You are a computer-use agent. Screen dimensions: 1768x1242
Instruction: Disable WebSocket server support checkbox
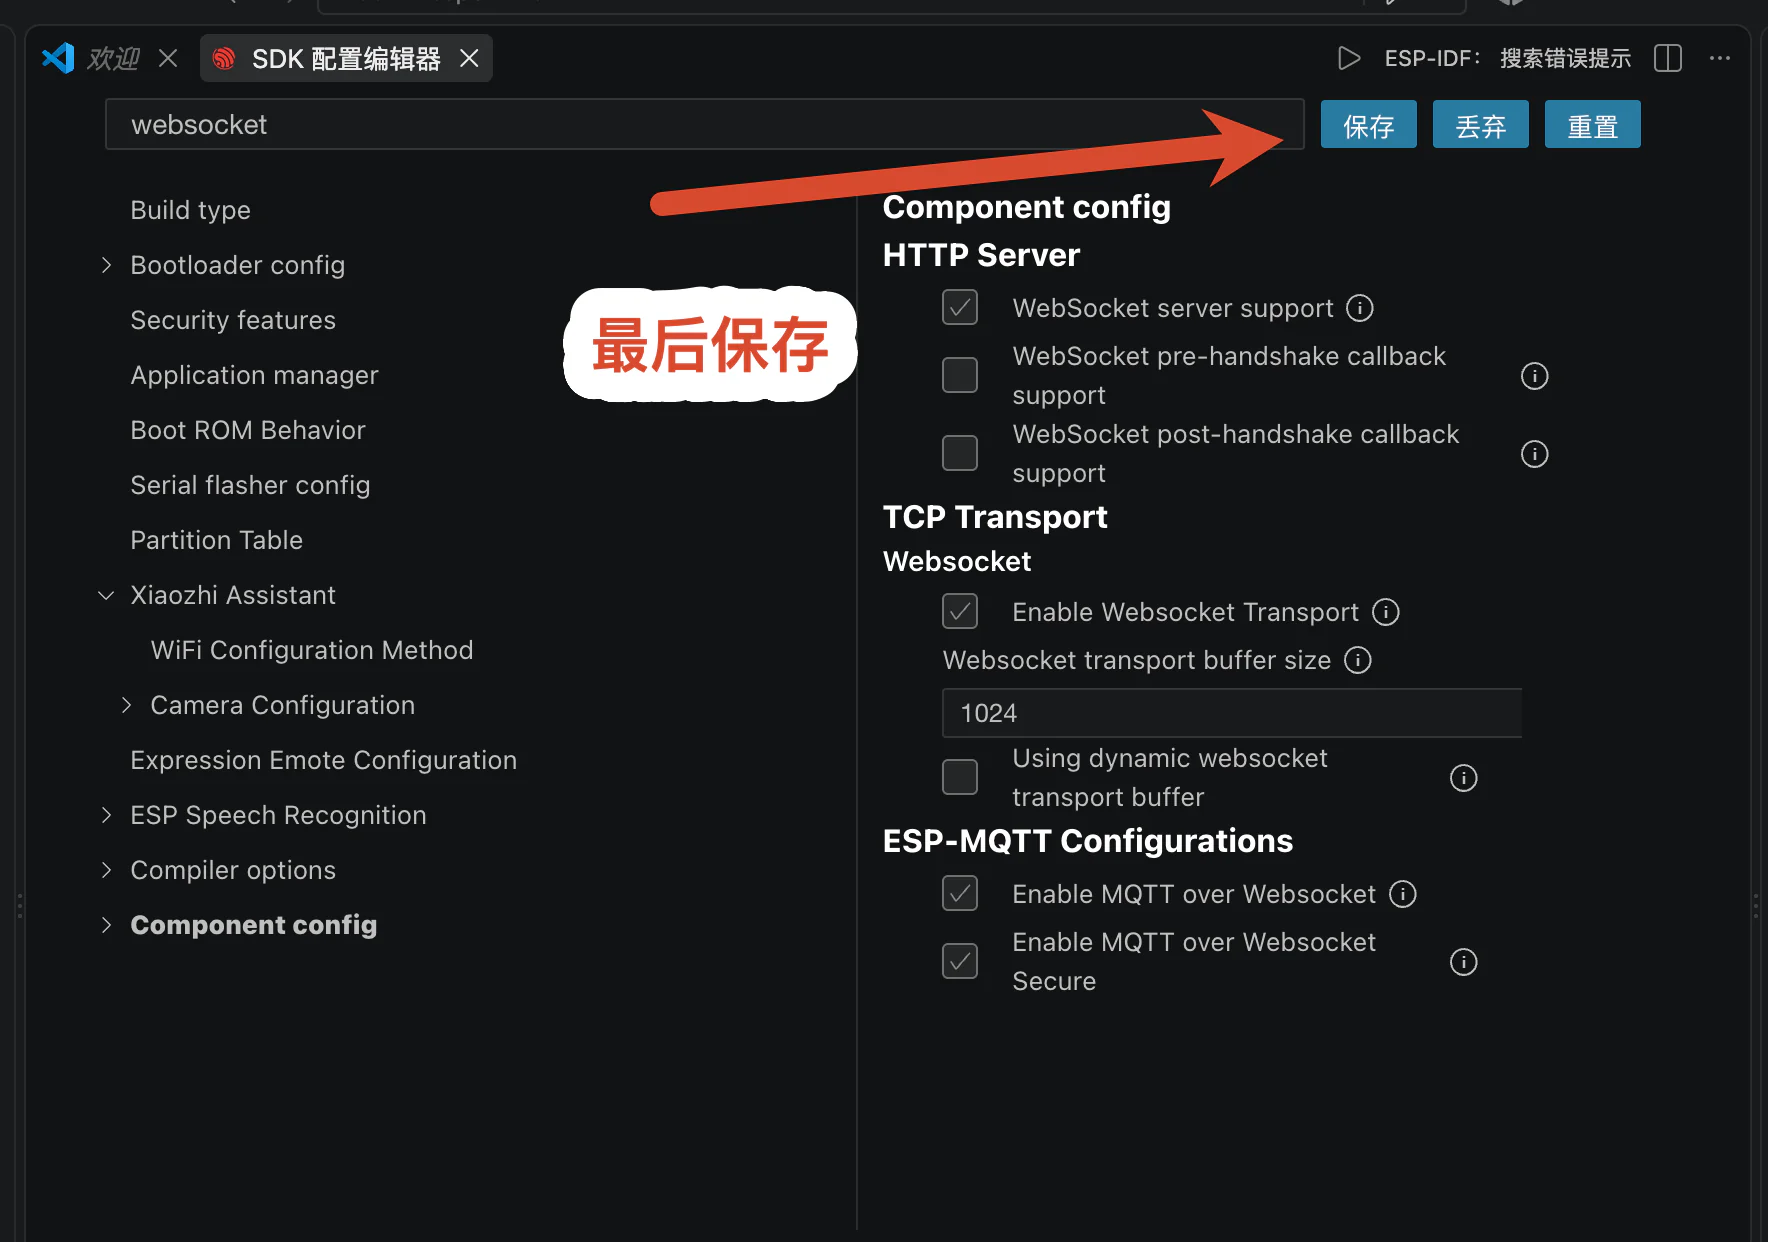pos(960,307)
